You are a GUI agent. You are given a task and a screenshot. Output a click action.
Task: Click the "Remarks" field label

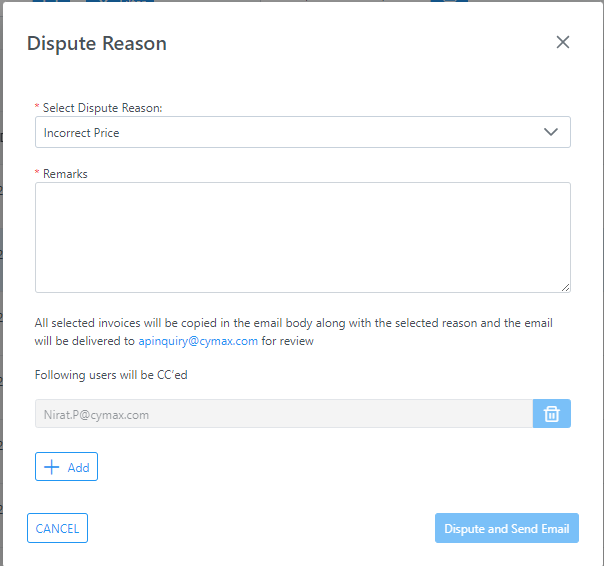pos(65,174)
